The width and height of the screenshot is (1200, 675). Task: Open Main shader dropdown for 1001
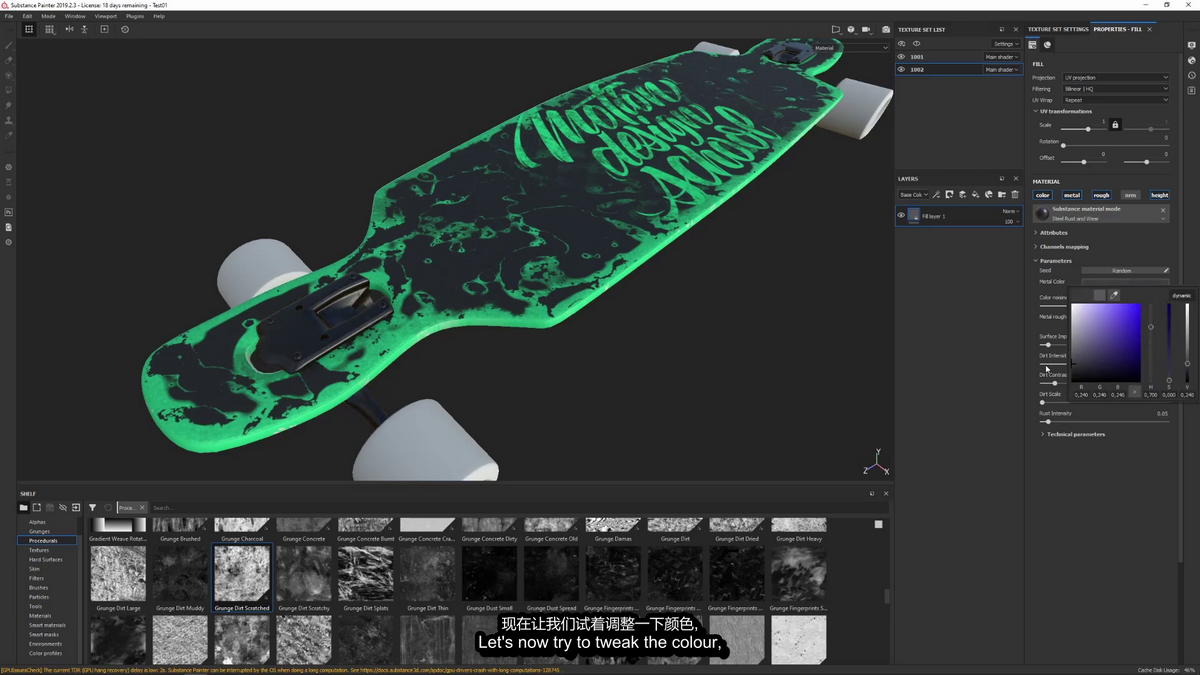(1002, 57)
